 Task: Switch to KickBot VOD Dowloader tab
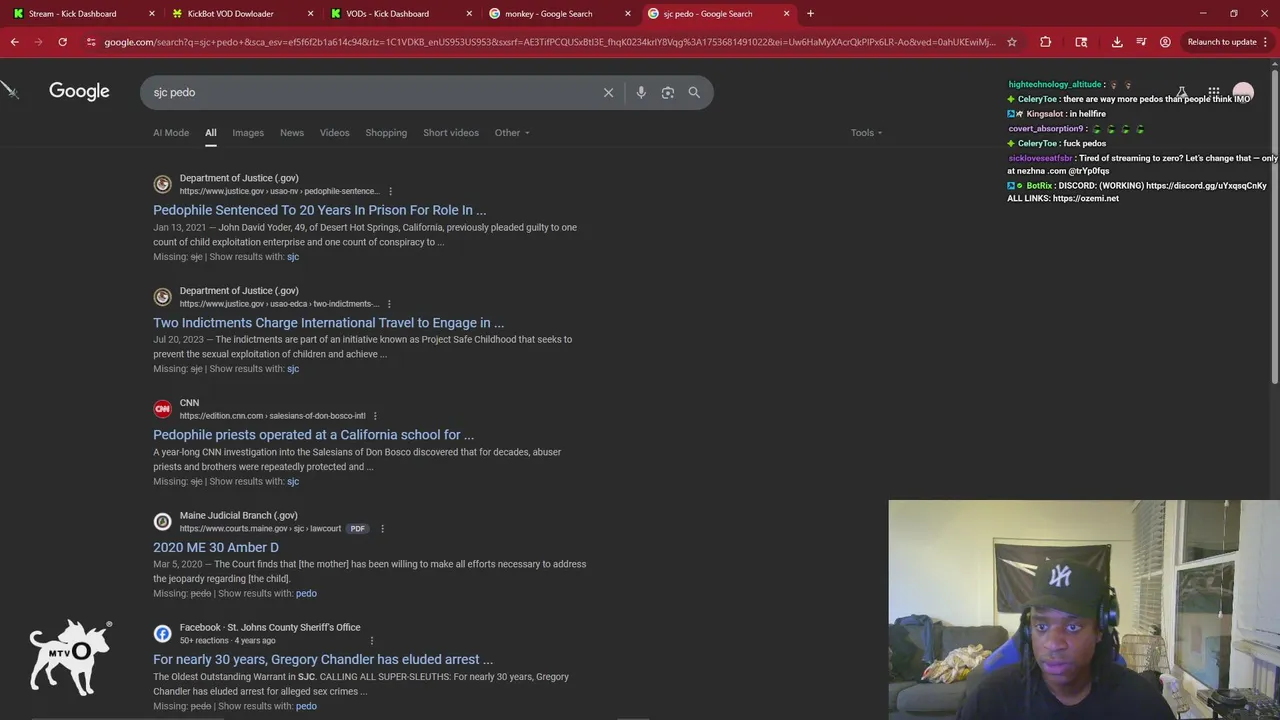230,14
